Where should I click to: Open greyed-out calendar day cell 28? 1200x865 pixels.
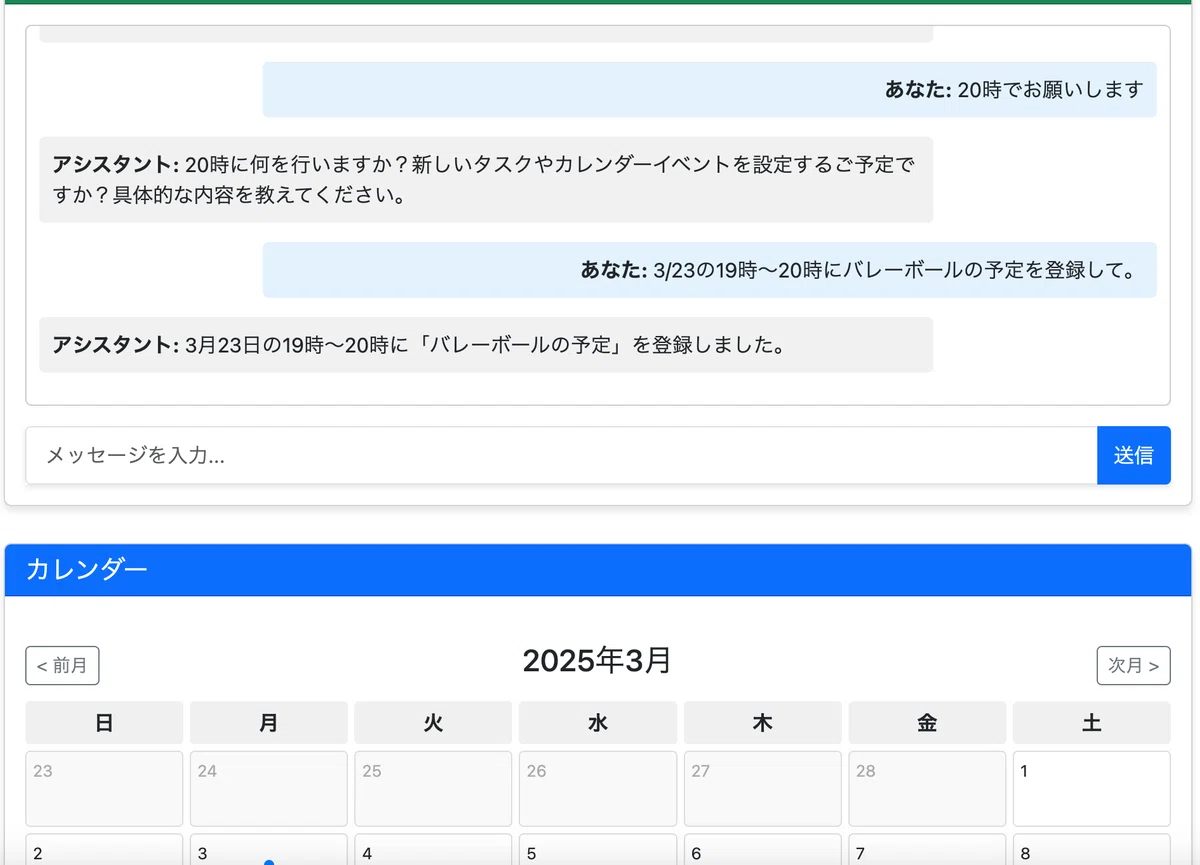(927, 789)
